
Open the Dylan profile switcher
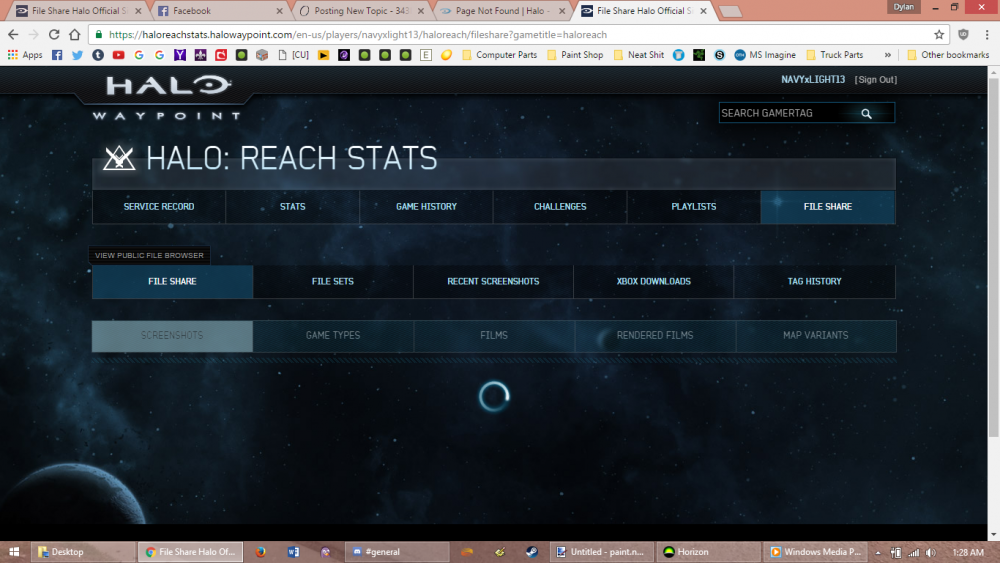(903, 7)
